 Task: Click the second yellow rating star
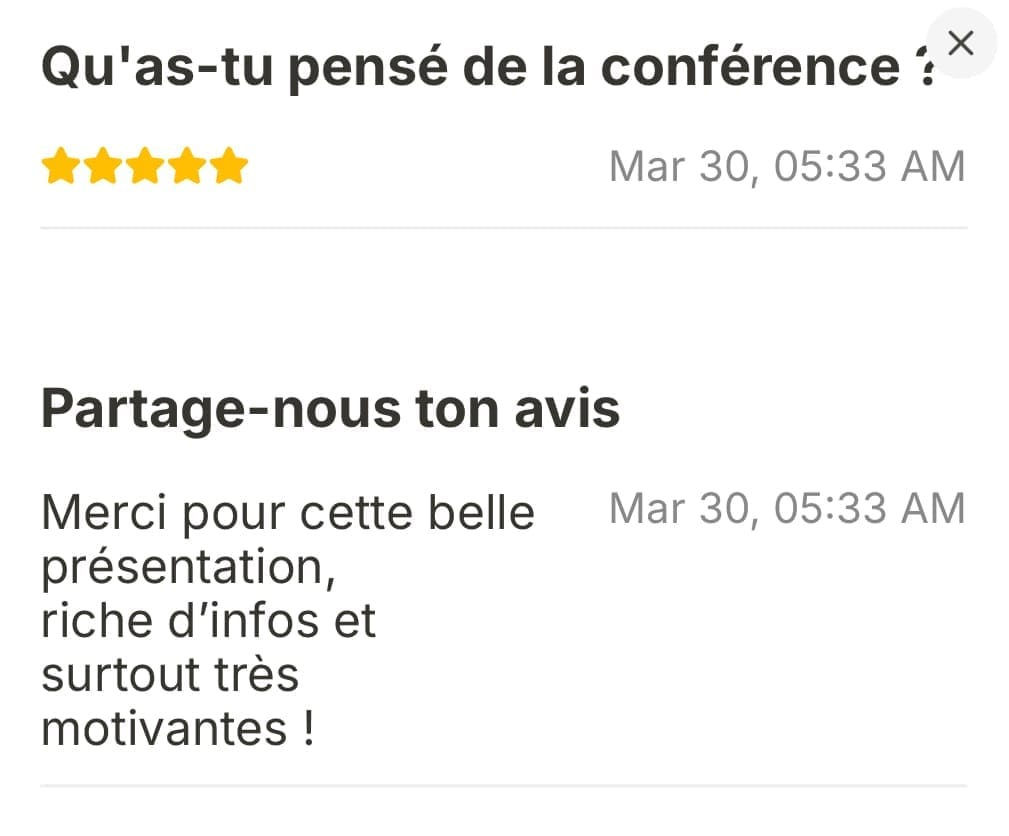[103, 167]
